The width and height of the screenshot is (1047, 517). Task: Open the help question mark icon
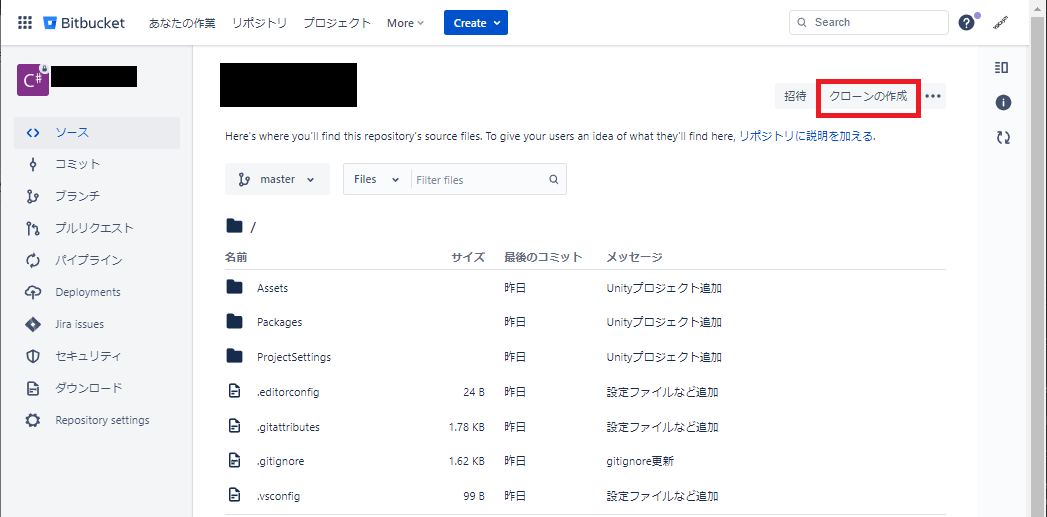966,22
